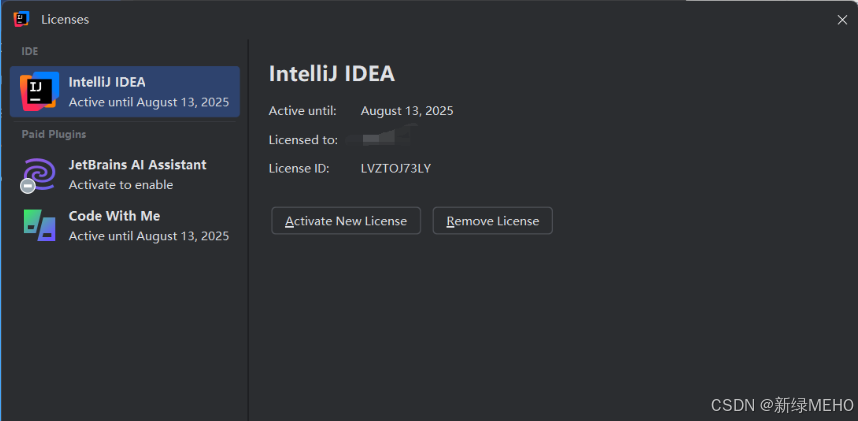Click the JetBrains AI Assistant spiral icon

pyautogui.click(x=39, y=173)
